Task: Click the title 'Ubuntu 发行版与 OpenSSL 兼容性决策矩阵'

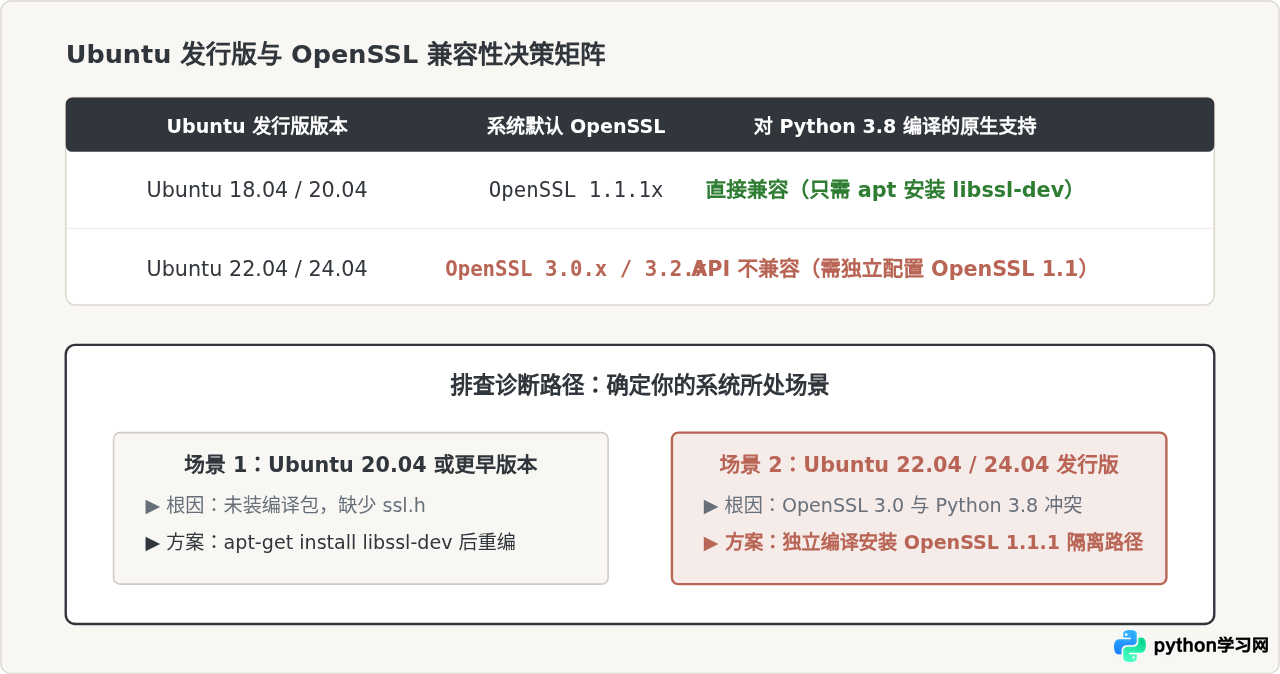Action: click(x=336, y=54)
